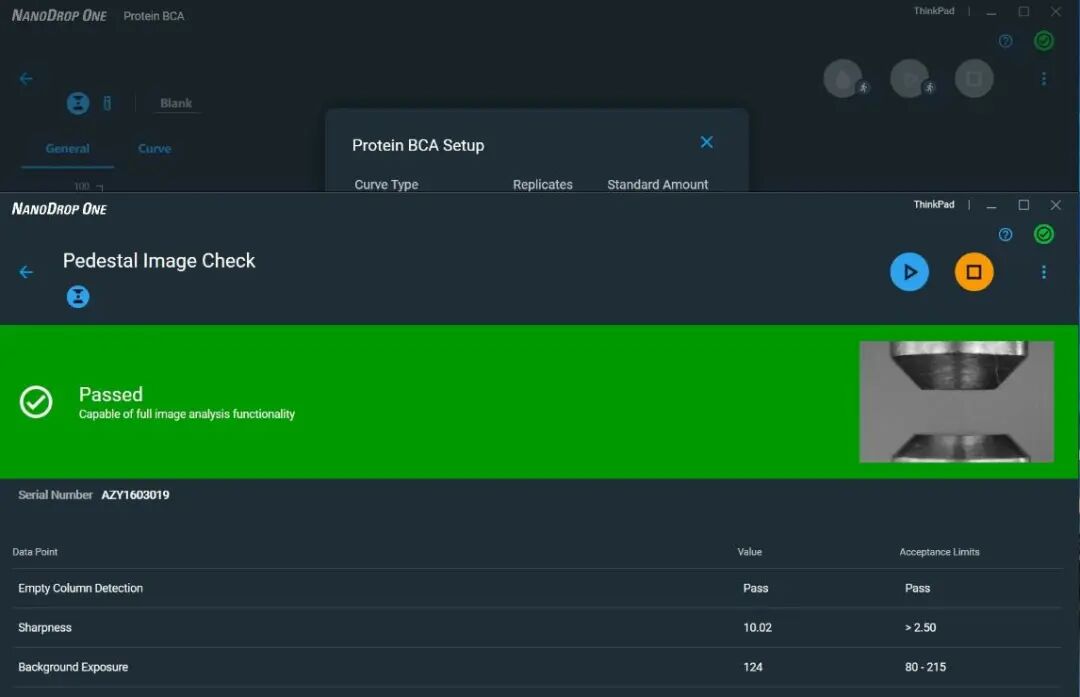Click green status checkmark in Pedestal Image Check window
This screenshot has width=1080, height=697.
[1043, 234]
